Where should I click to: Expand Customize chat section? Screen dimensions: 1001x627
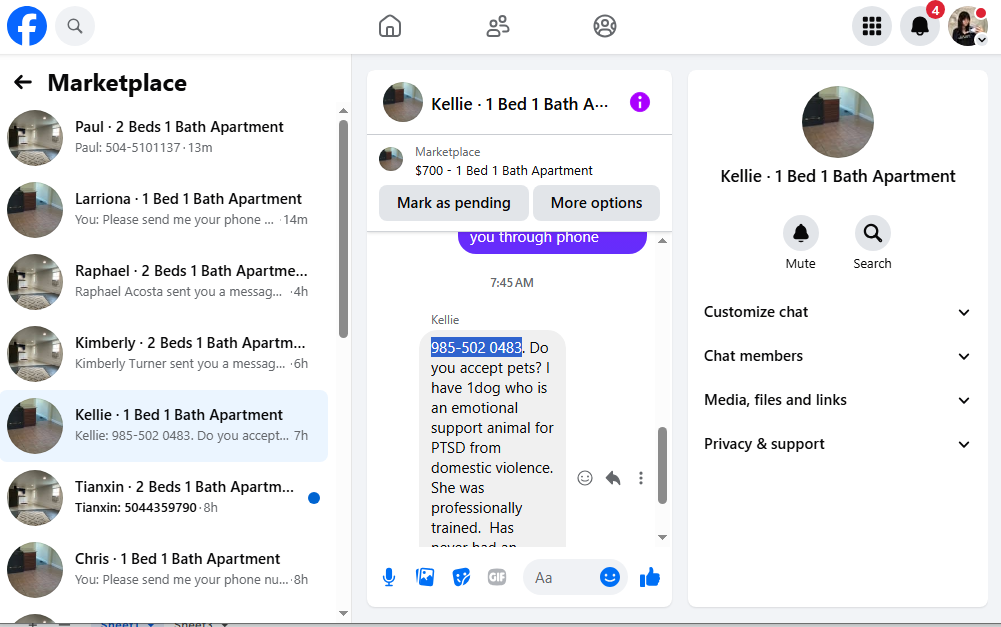pyautogui.click(x=837, y=312)
